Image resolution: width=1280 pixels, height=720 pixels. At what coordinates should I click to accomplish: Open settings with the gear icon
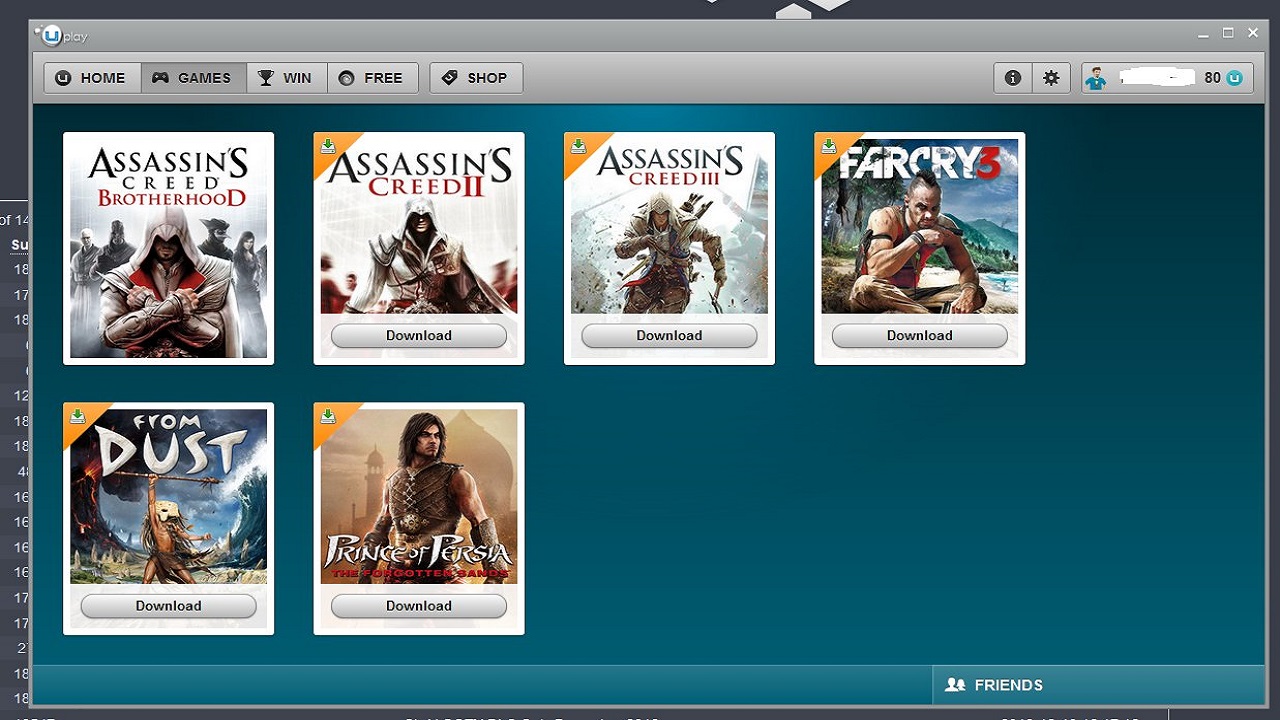click(x=1051, y=78)
